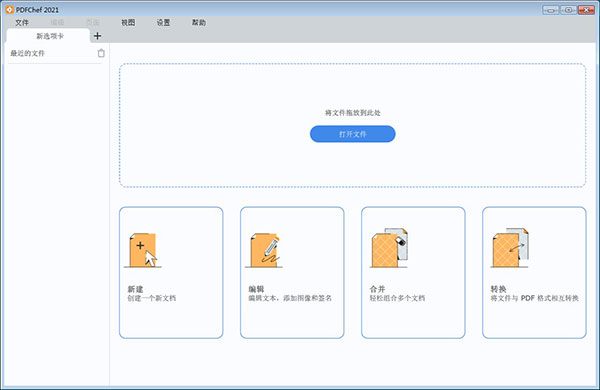Click the 转换 card title
The image size is (600, 390).
coord(498,289)
